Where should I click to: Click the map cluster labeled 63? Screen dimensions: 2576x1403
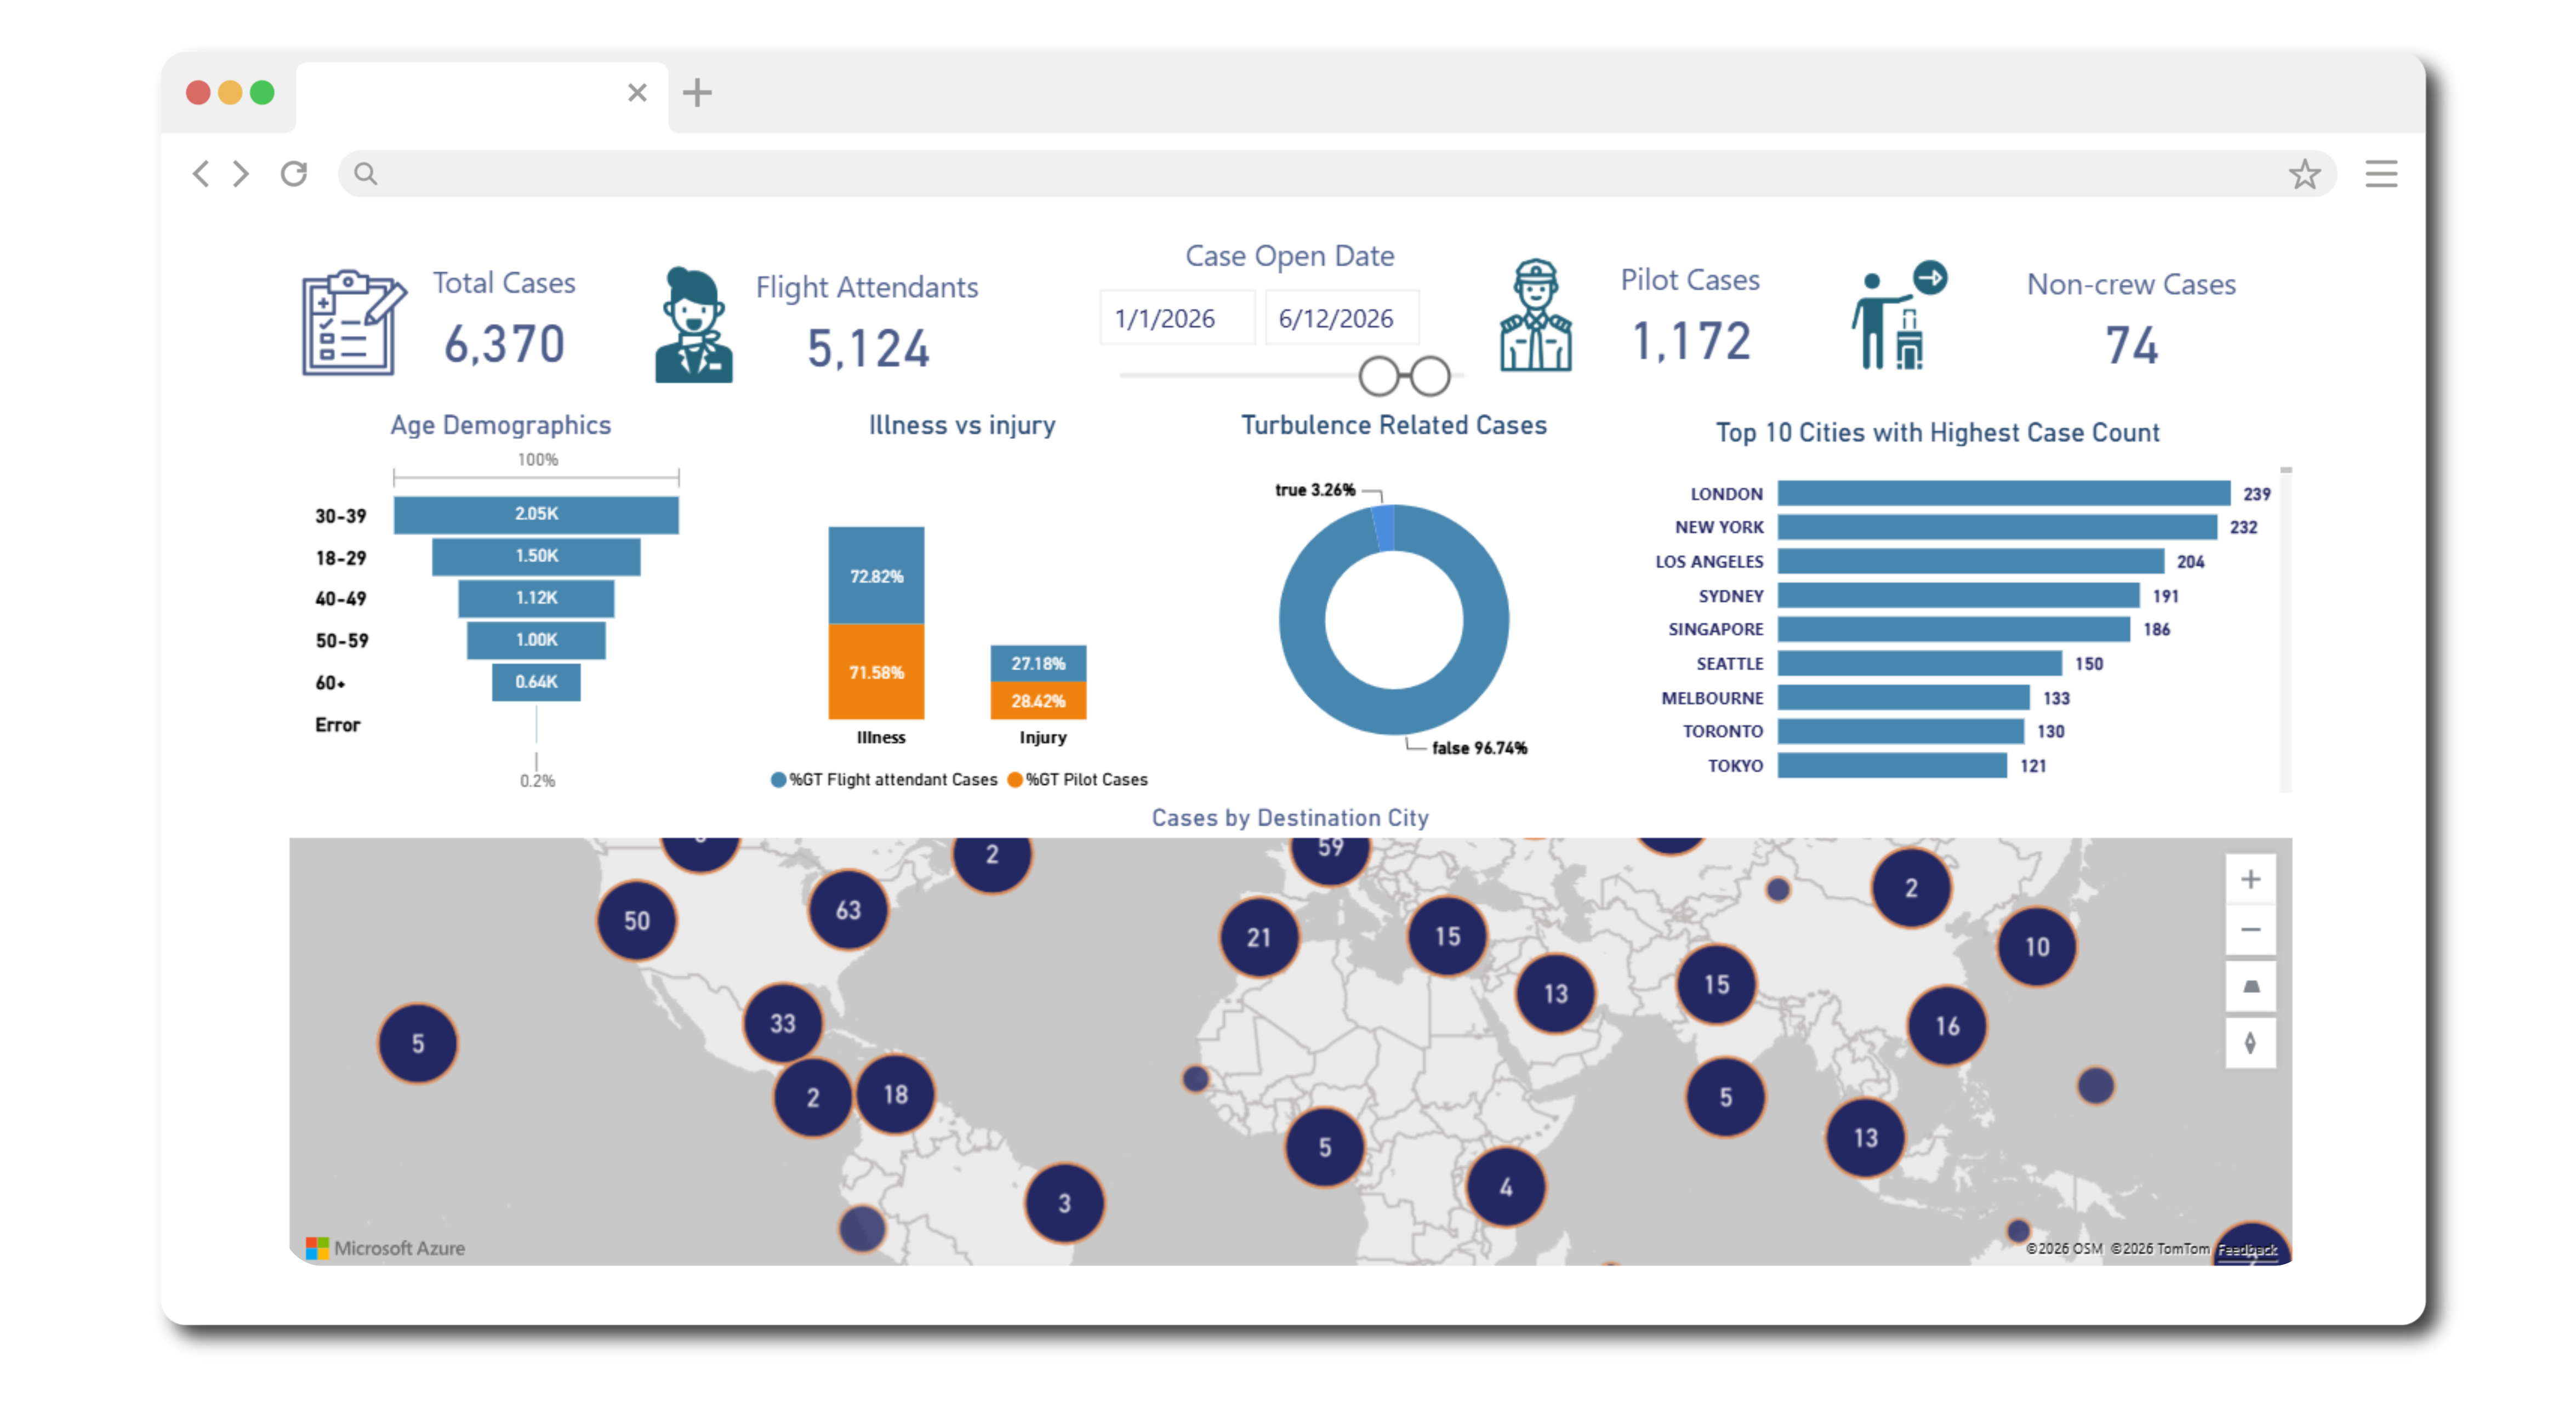[x=848, y=910]
